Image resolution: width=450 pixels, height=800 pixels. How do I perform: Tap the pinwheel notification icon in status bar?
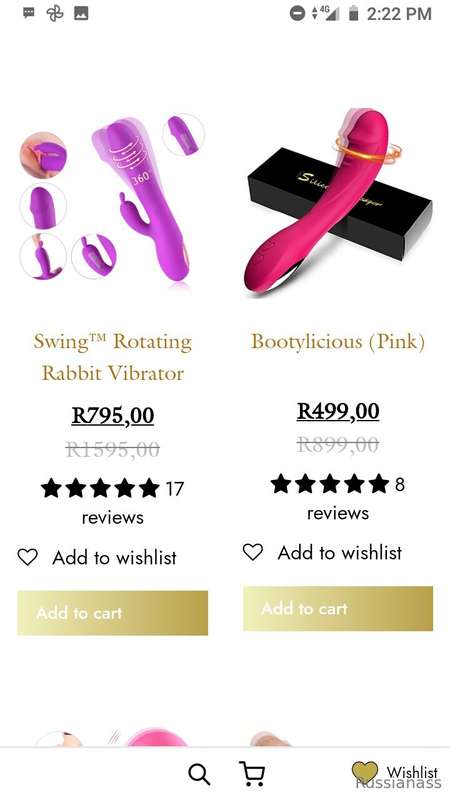tap(55, 13)
